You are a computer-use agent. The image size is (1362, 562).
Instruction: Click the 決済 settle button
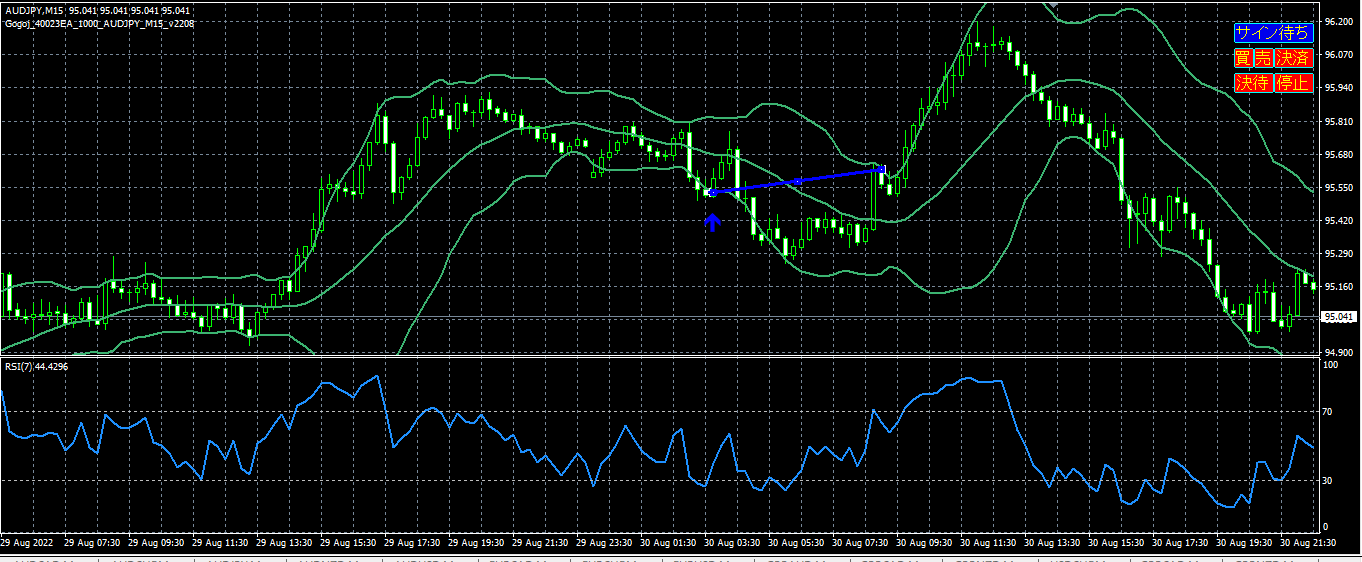point(1293,58)
